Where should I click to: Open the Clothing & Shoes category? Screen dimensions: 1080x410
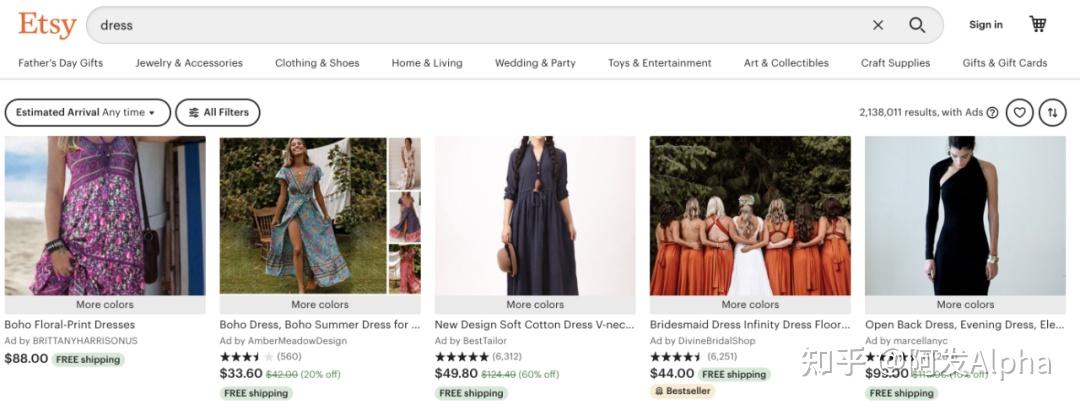(x=317, y=63)
